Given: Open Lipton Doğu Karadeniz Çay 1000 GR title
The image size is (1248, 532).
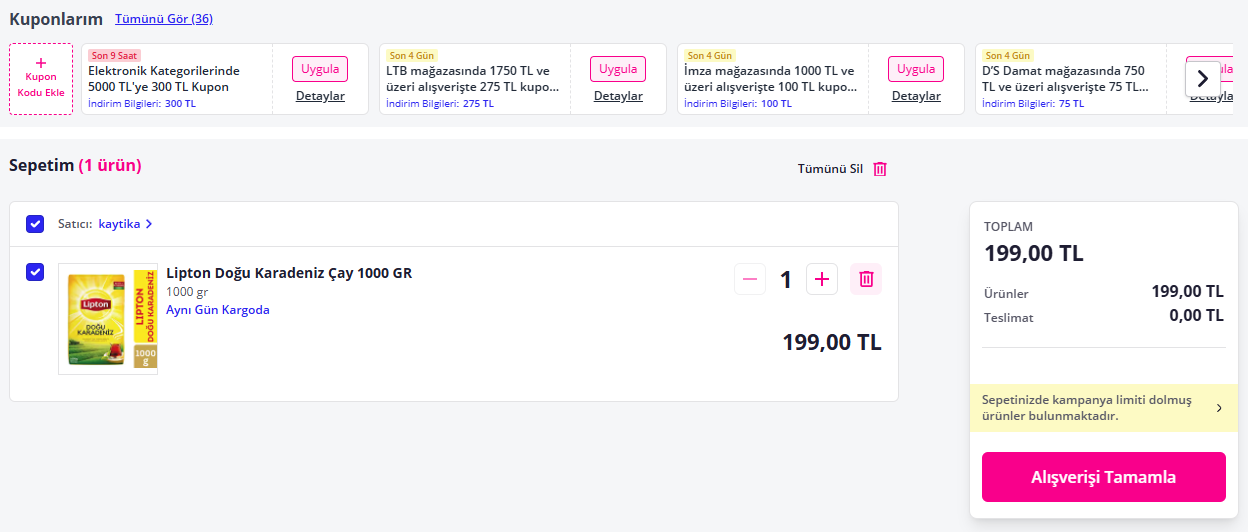Looking at the screenshot, I should tap(289, 273).
